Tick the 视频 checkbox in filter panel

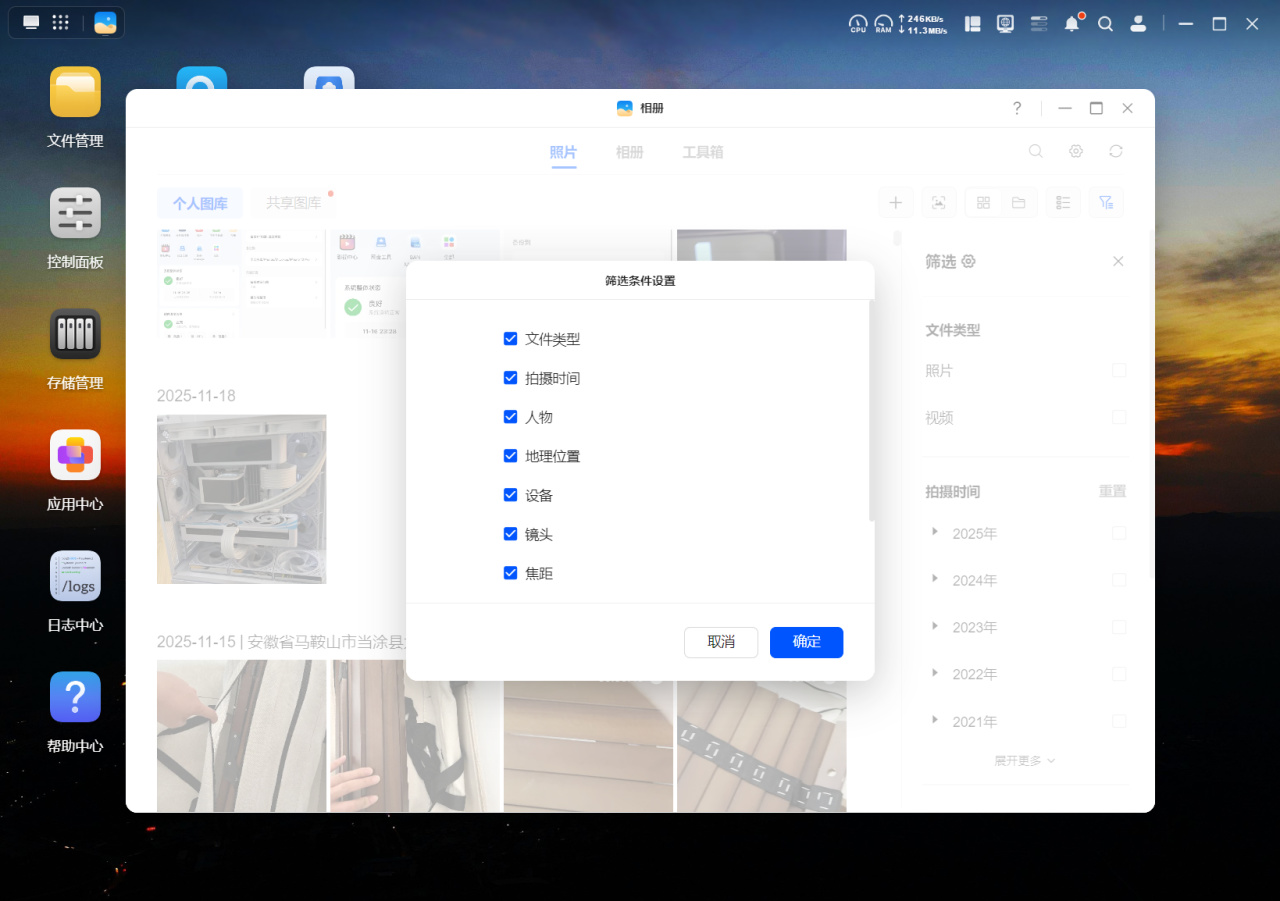tap(1119, 417)
